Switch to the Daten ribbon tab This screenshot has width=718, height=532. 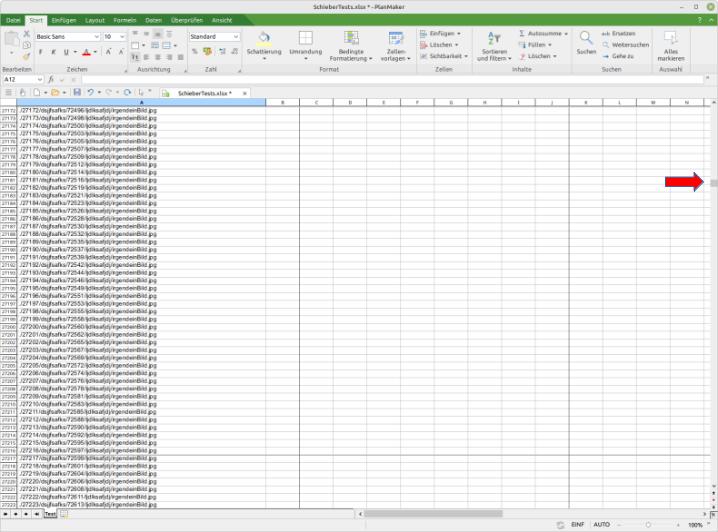153,20
